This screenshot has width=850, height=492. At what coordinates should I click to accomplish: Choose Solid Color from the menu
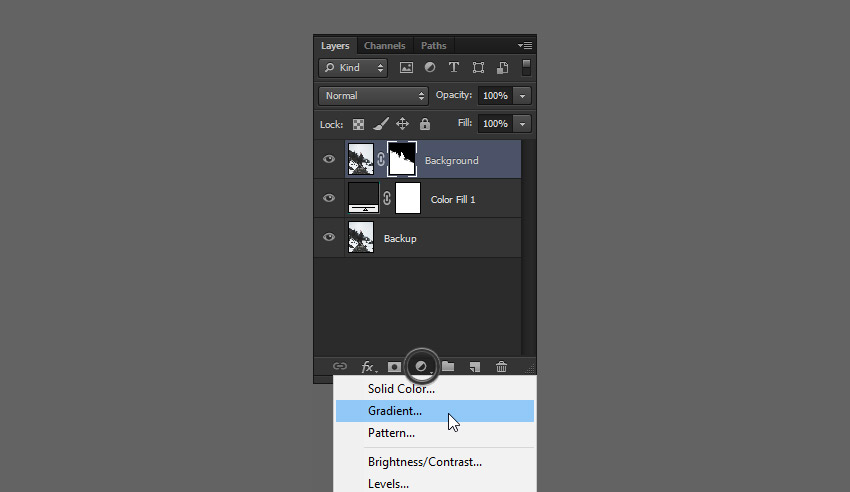point(435,389)
